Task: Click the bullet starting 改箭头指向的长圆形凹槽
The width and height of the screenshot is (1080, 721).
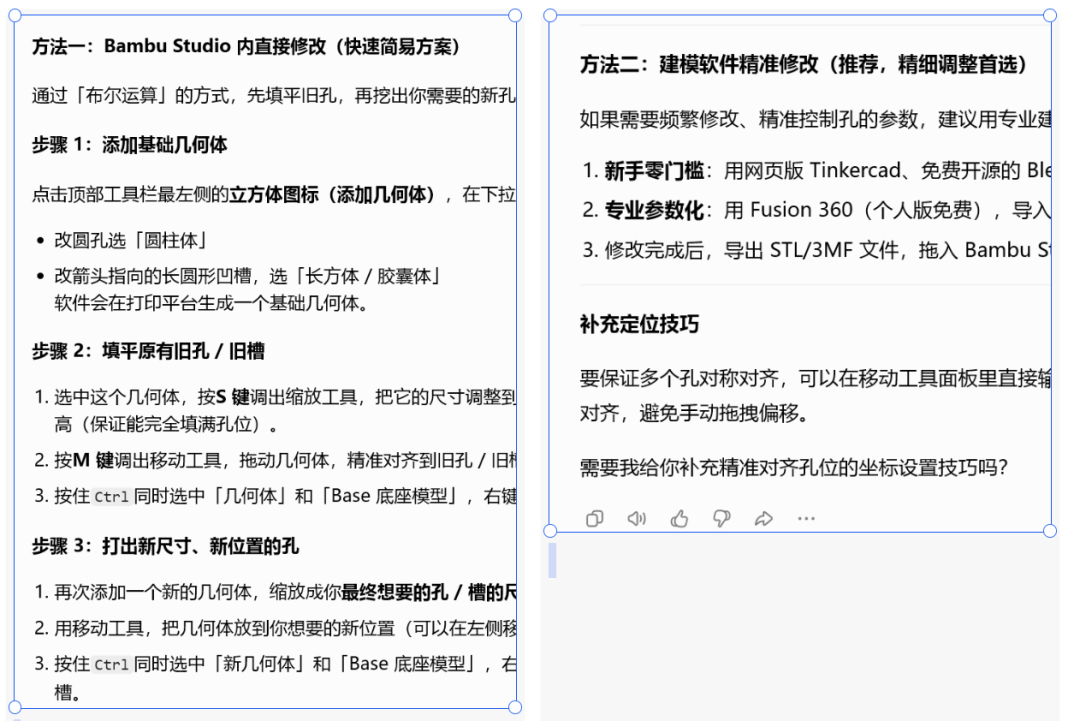Action: tap(248, 276)
